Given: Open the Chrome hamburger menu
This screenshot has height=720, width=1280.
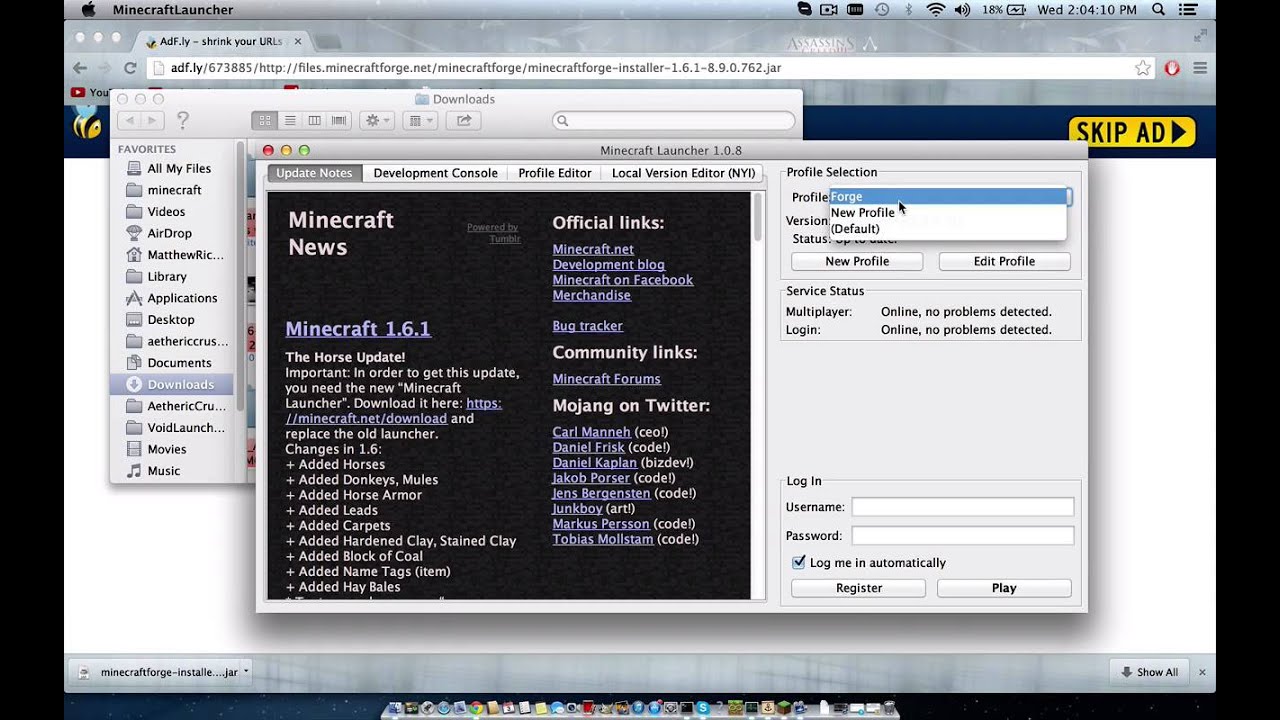Looking at the screenshot, I should [1200, 68].
